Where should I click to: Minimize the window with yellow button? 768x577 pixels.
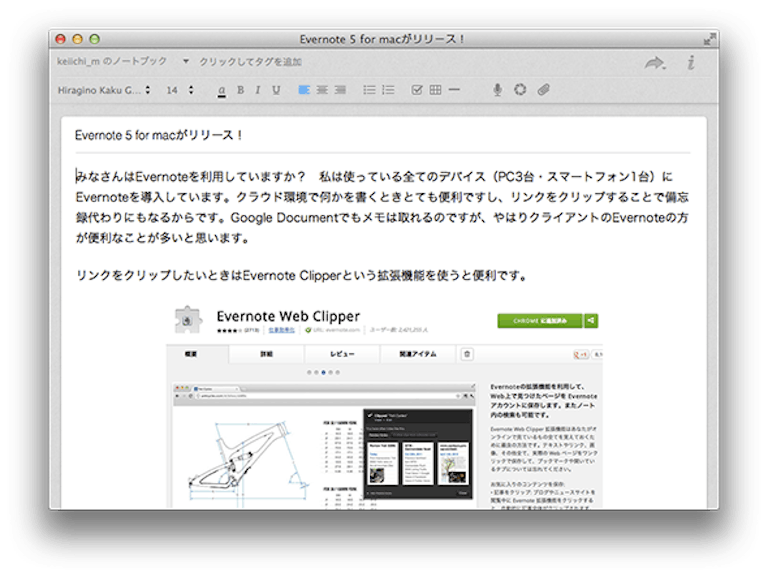click(77, 39)
